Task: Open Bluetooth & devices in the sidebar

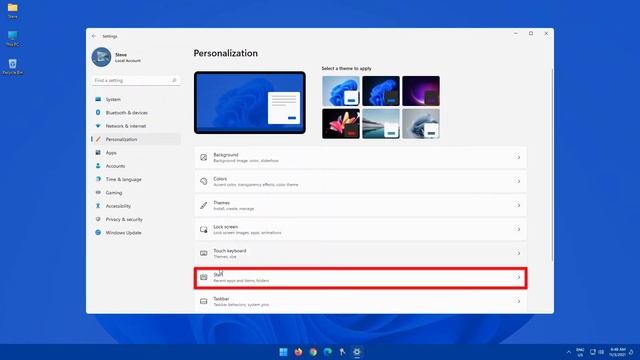Action: point(136,113)
